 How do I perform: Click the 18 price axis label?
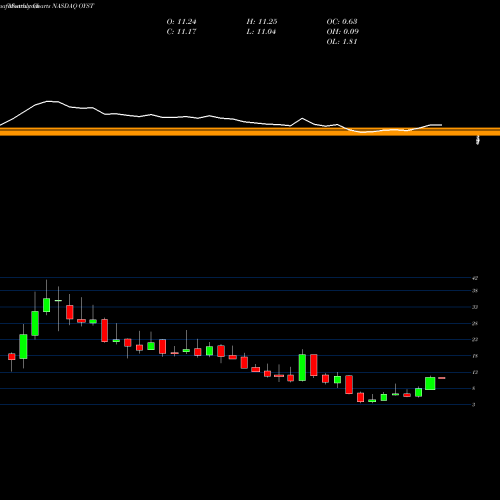tap(475, 356)
